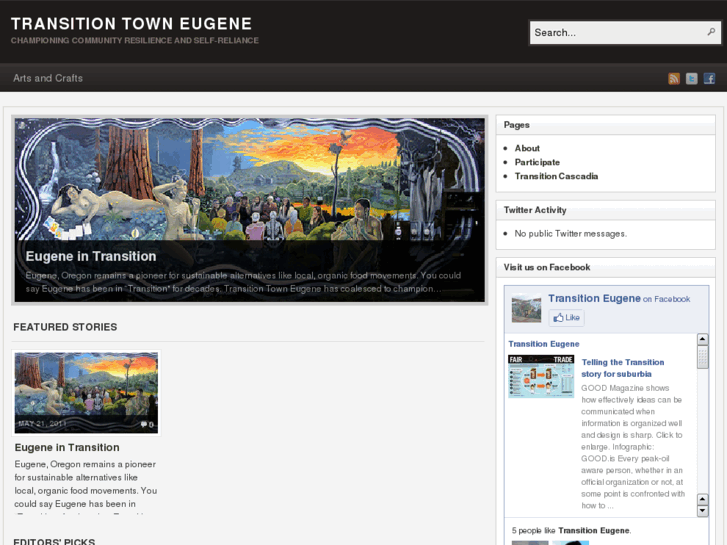Open the large Eugene in Transition slider heading
727x545 pixels.
point(91,256)
